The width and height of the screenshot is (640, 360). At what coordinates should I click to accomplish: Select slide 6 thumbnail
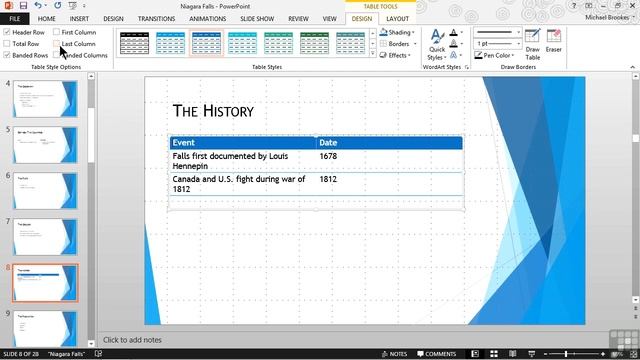[x=45, y=191]
